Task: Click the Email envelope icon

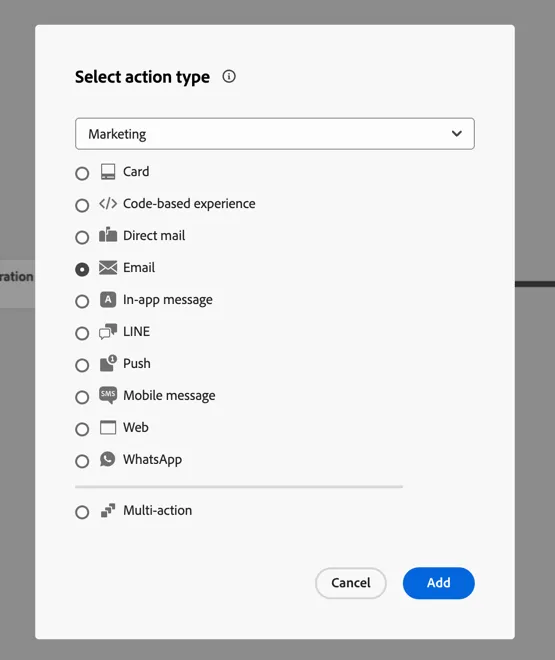Action: tap(108, 267)
